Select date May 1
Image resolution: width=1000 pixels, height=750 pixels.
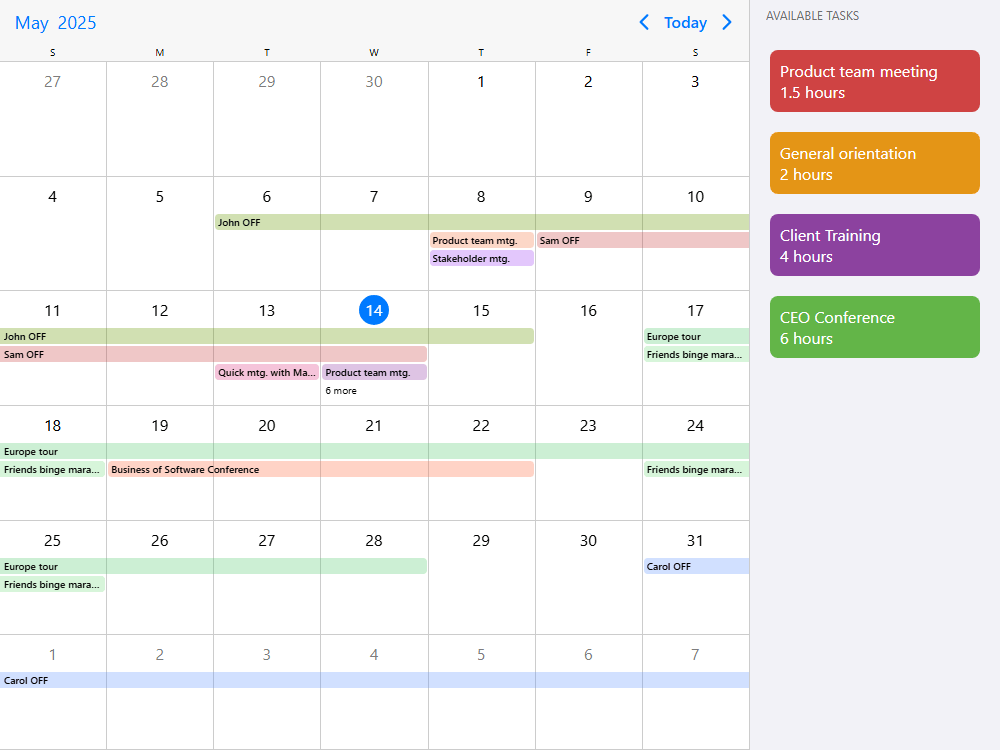coord(481,82)
